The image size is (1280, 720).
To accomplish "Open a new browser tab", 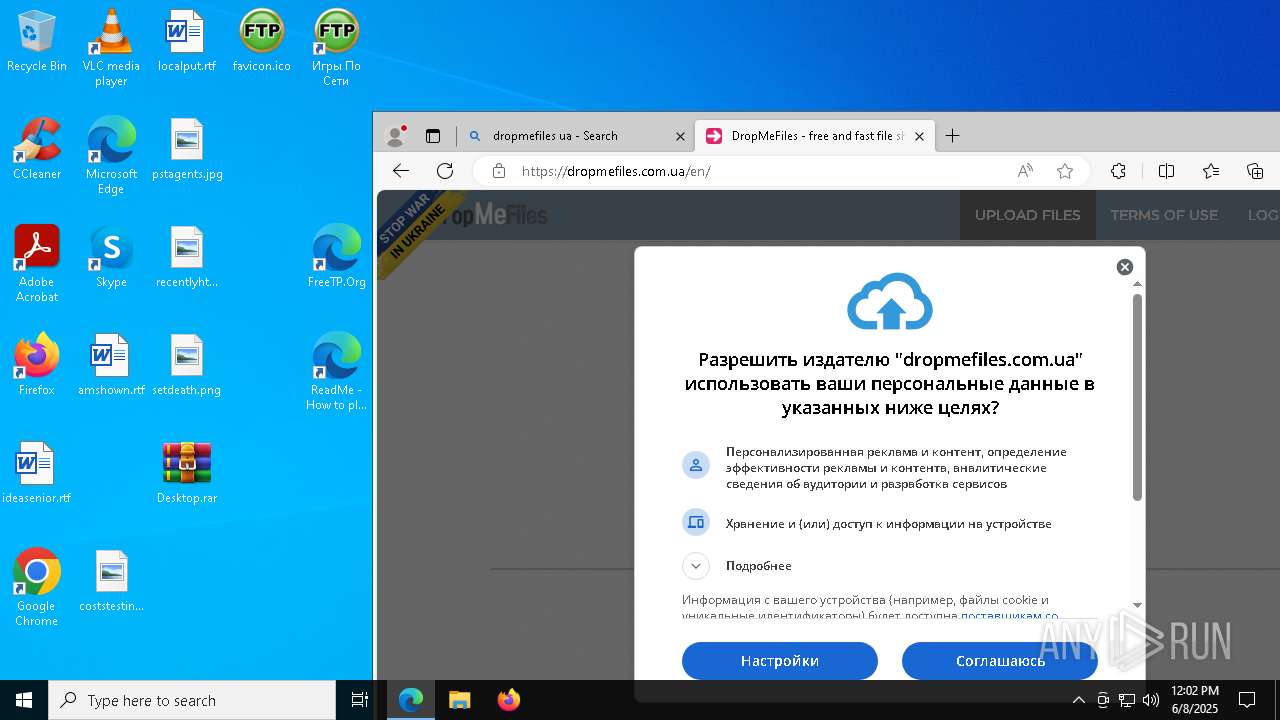I will pyautogui.click(x=953, y=136).
